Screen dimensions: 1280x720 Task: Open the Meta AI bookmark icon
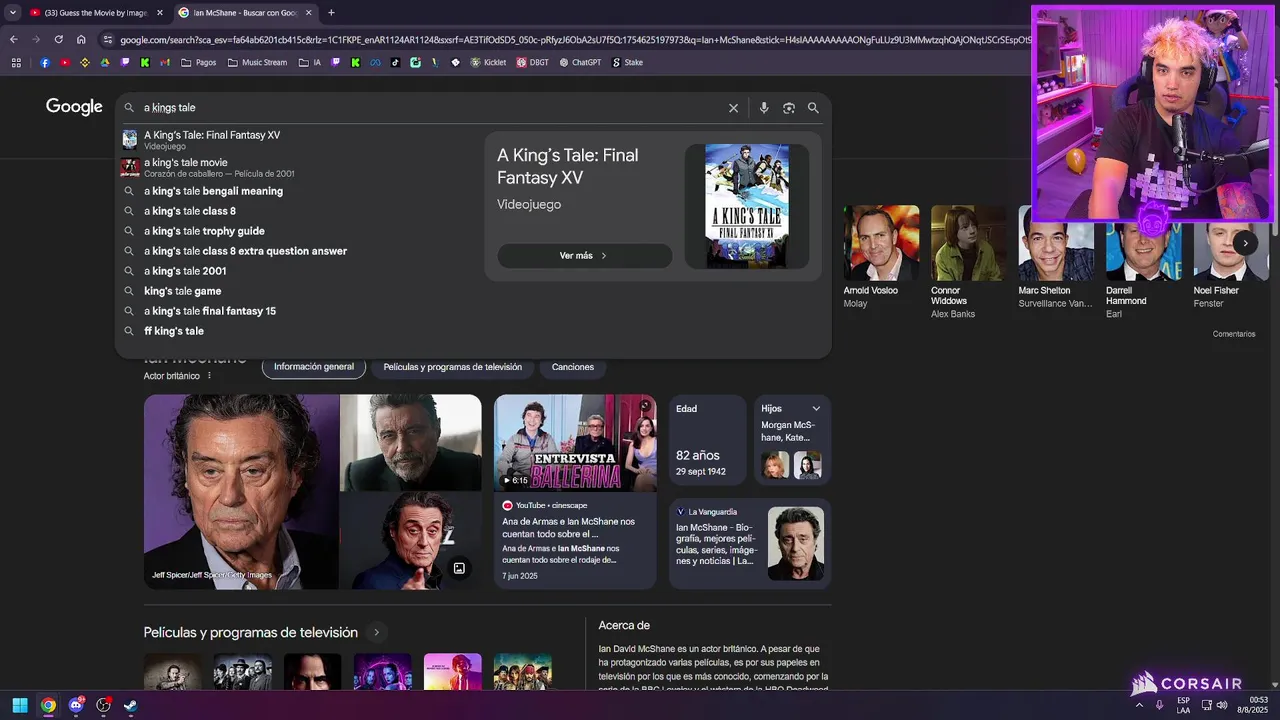coord(375,62)
